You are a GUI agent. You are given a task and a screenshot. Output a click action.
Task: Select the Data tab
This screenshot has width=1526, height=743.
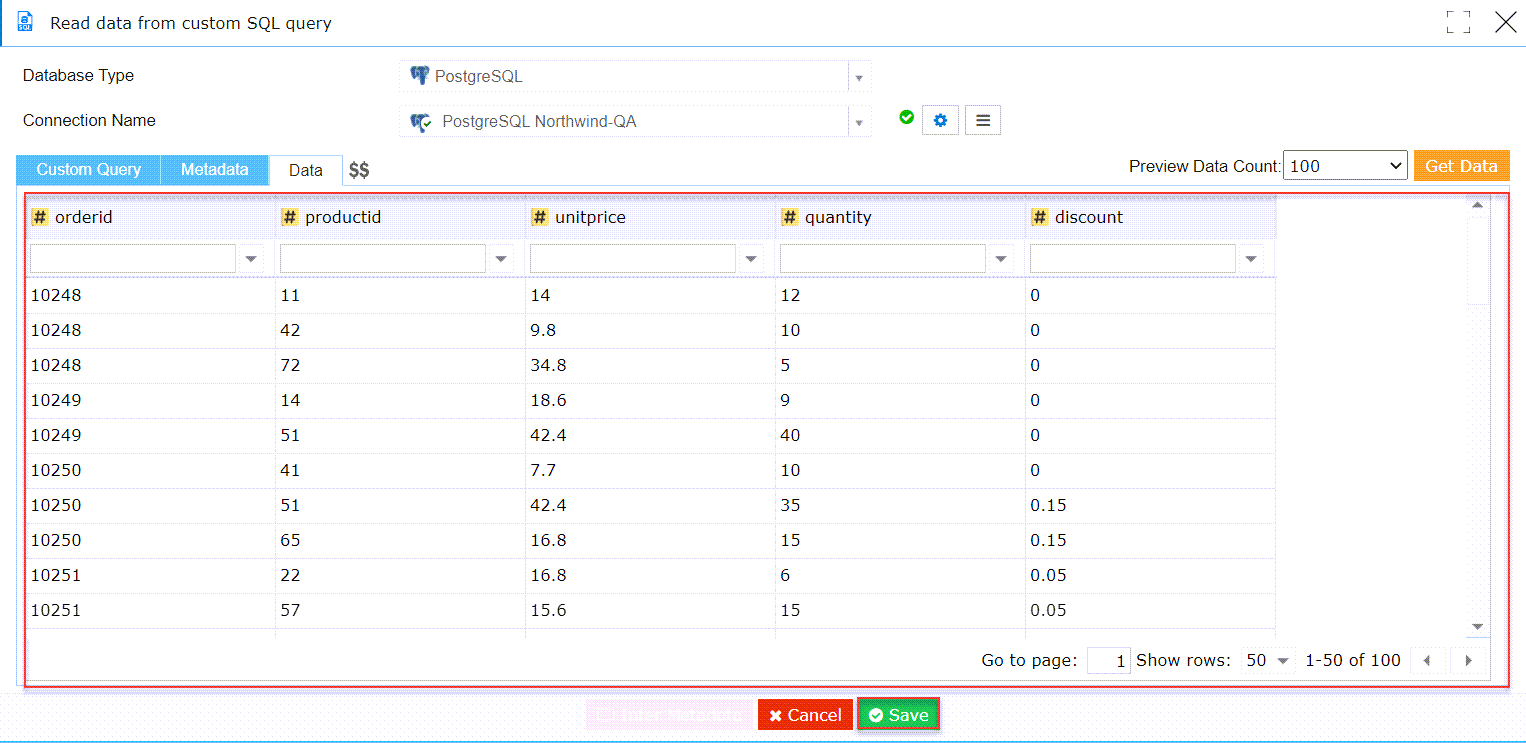point(306,171)
